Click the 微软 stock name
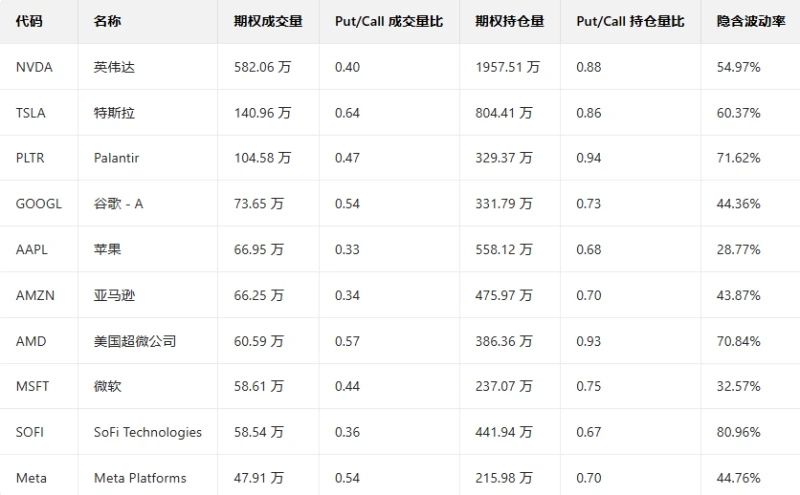Viewport: 800px width, 495px height. coord(107,386)
